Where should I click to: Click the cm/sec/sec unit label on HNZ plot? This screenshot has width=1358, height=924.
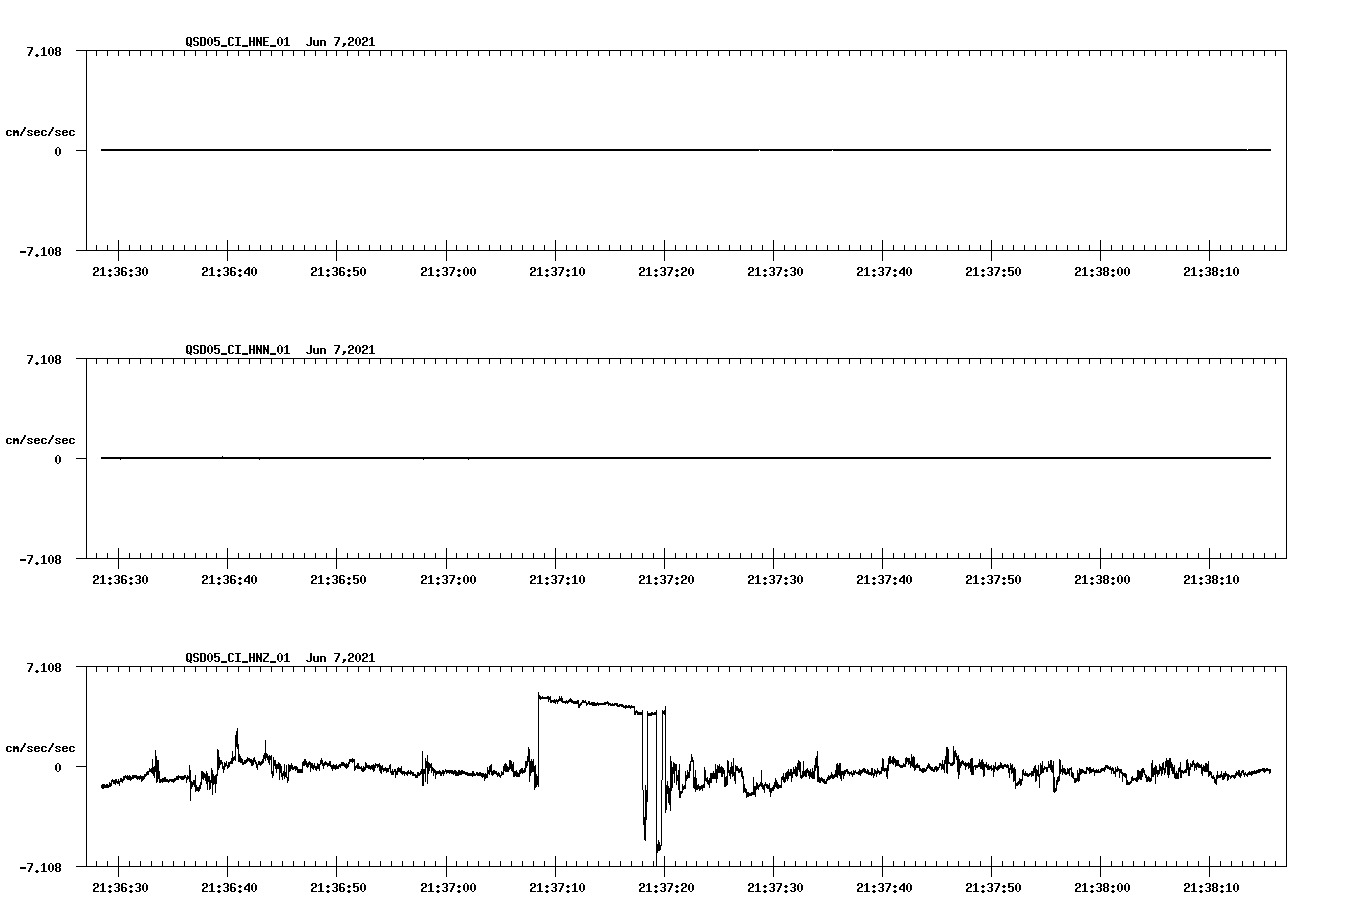click(40, 748)
